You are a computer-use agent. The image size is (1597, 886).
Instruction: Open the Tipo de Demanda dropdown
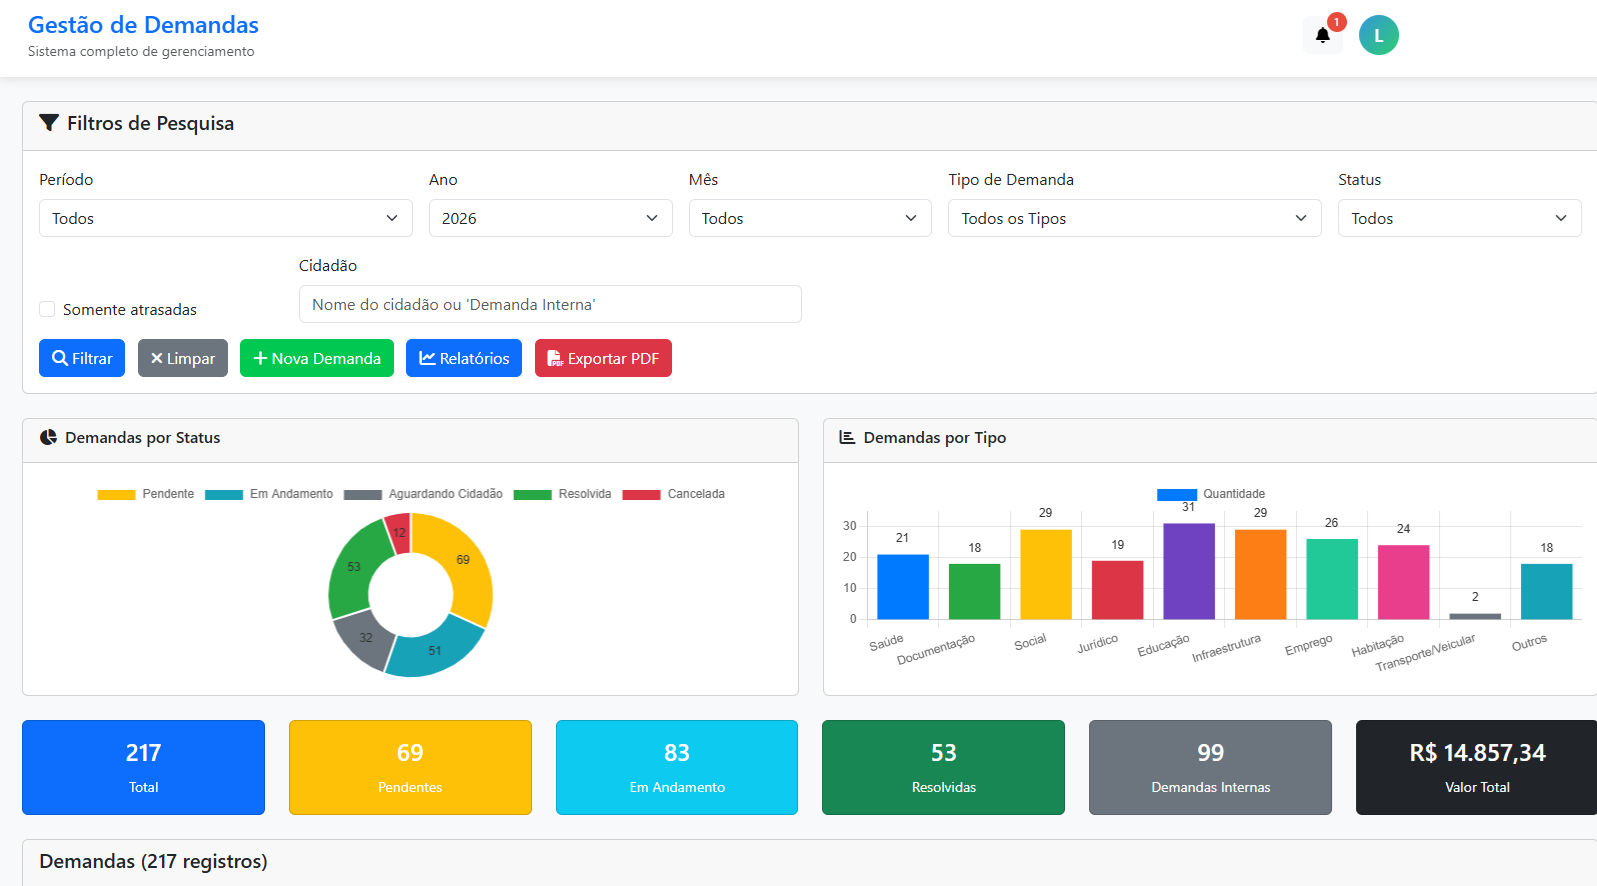(x=1134, y=218)
